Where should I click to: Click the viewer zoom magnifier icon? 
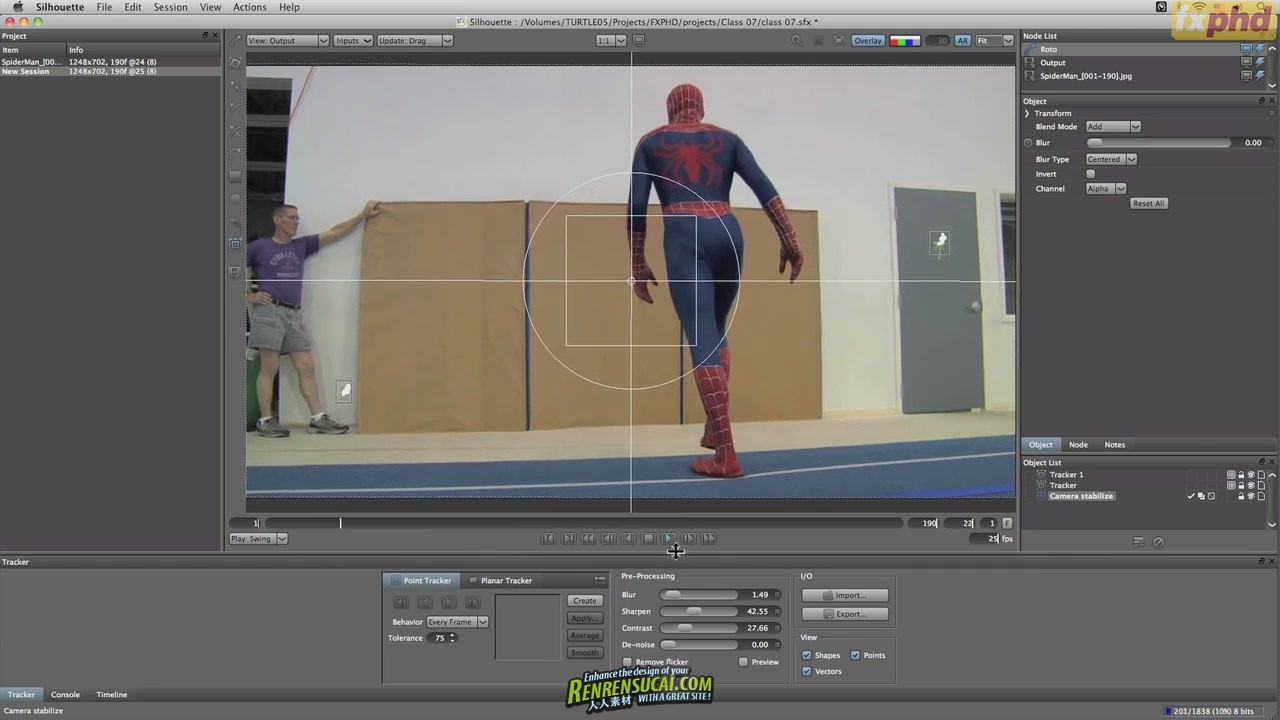(796, 41)
